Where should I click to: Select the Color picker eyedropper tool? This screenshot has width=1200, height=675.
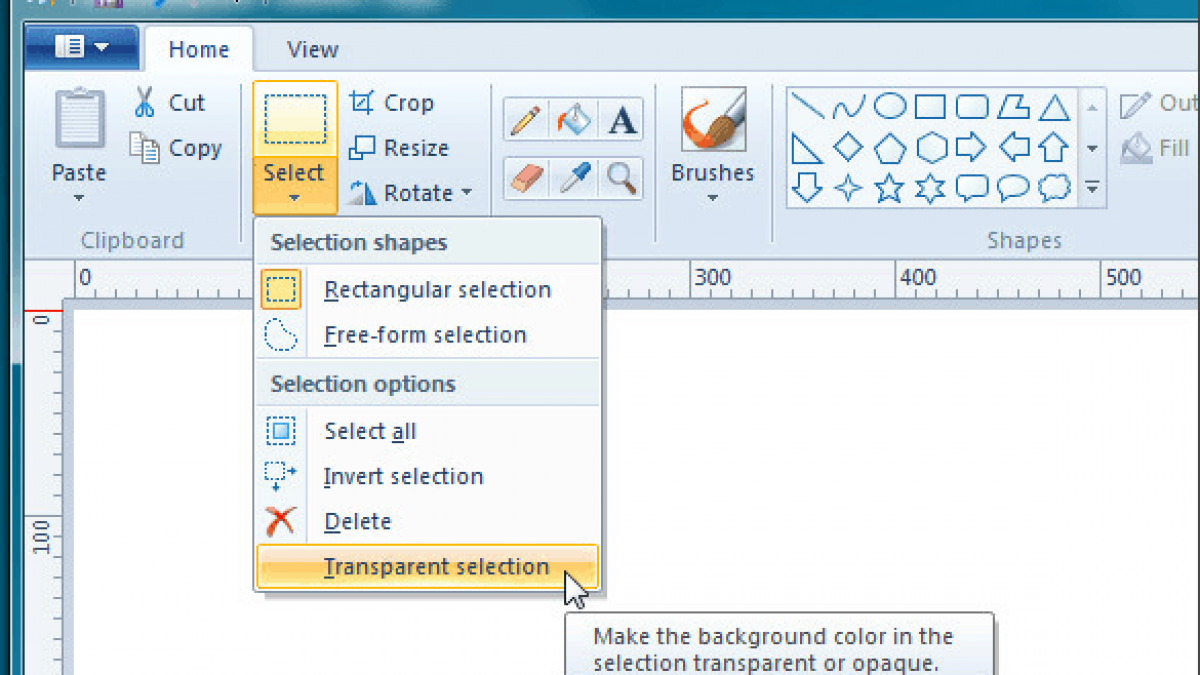click(574, 178)
